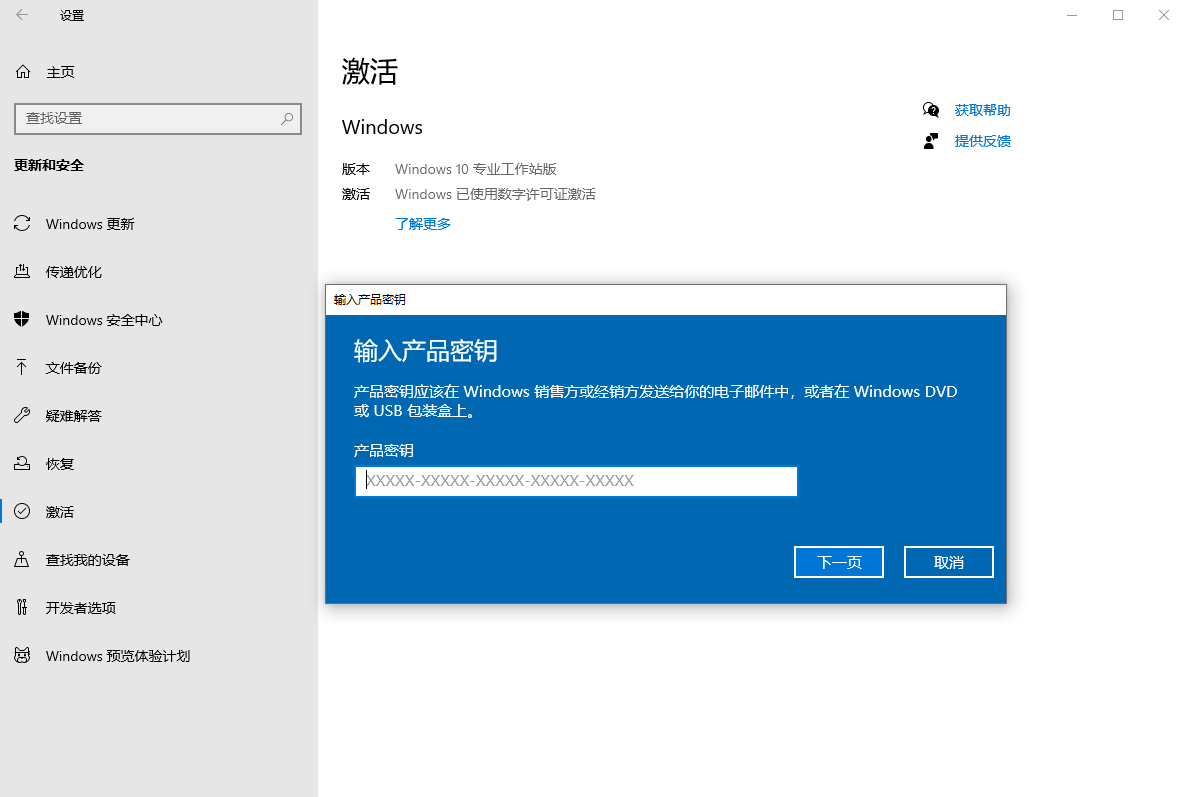Click the 查找我的设备 locator icon
The width and height of the screenshot is (1187, 797).
22,559
